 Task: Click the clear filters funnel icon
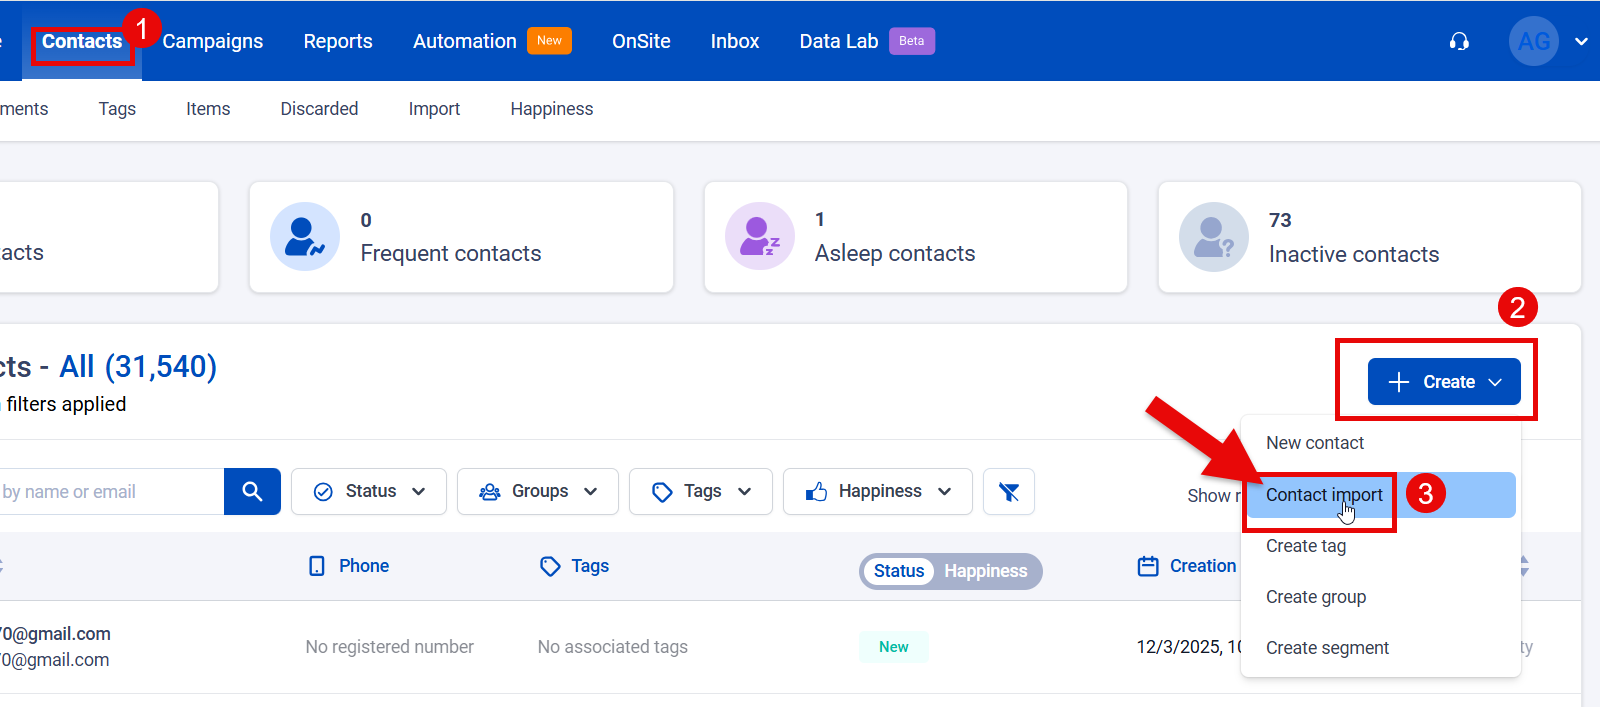click(x=1008, y=491)
